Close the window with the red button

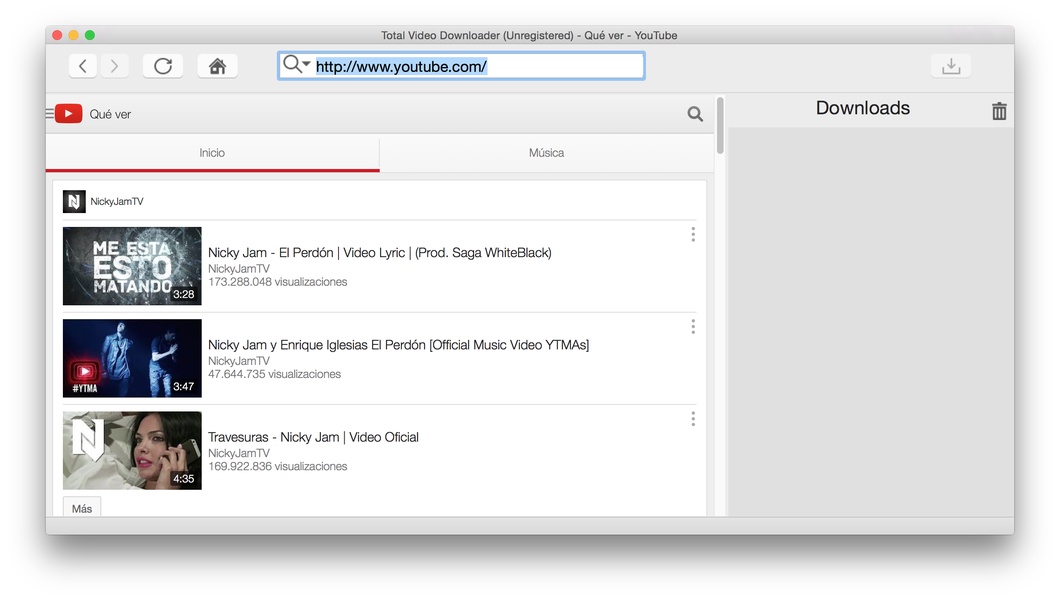point(57,35)
